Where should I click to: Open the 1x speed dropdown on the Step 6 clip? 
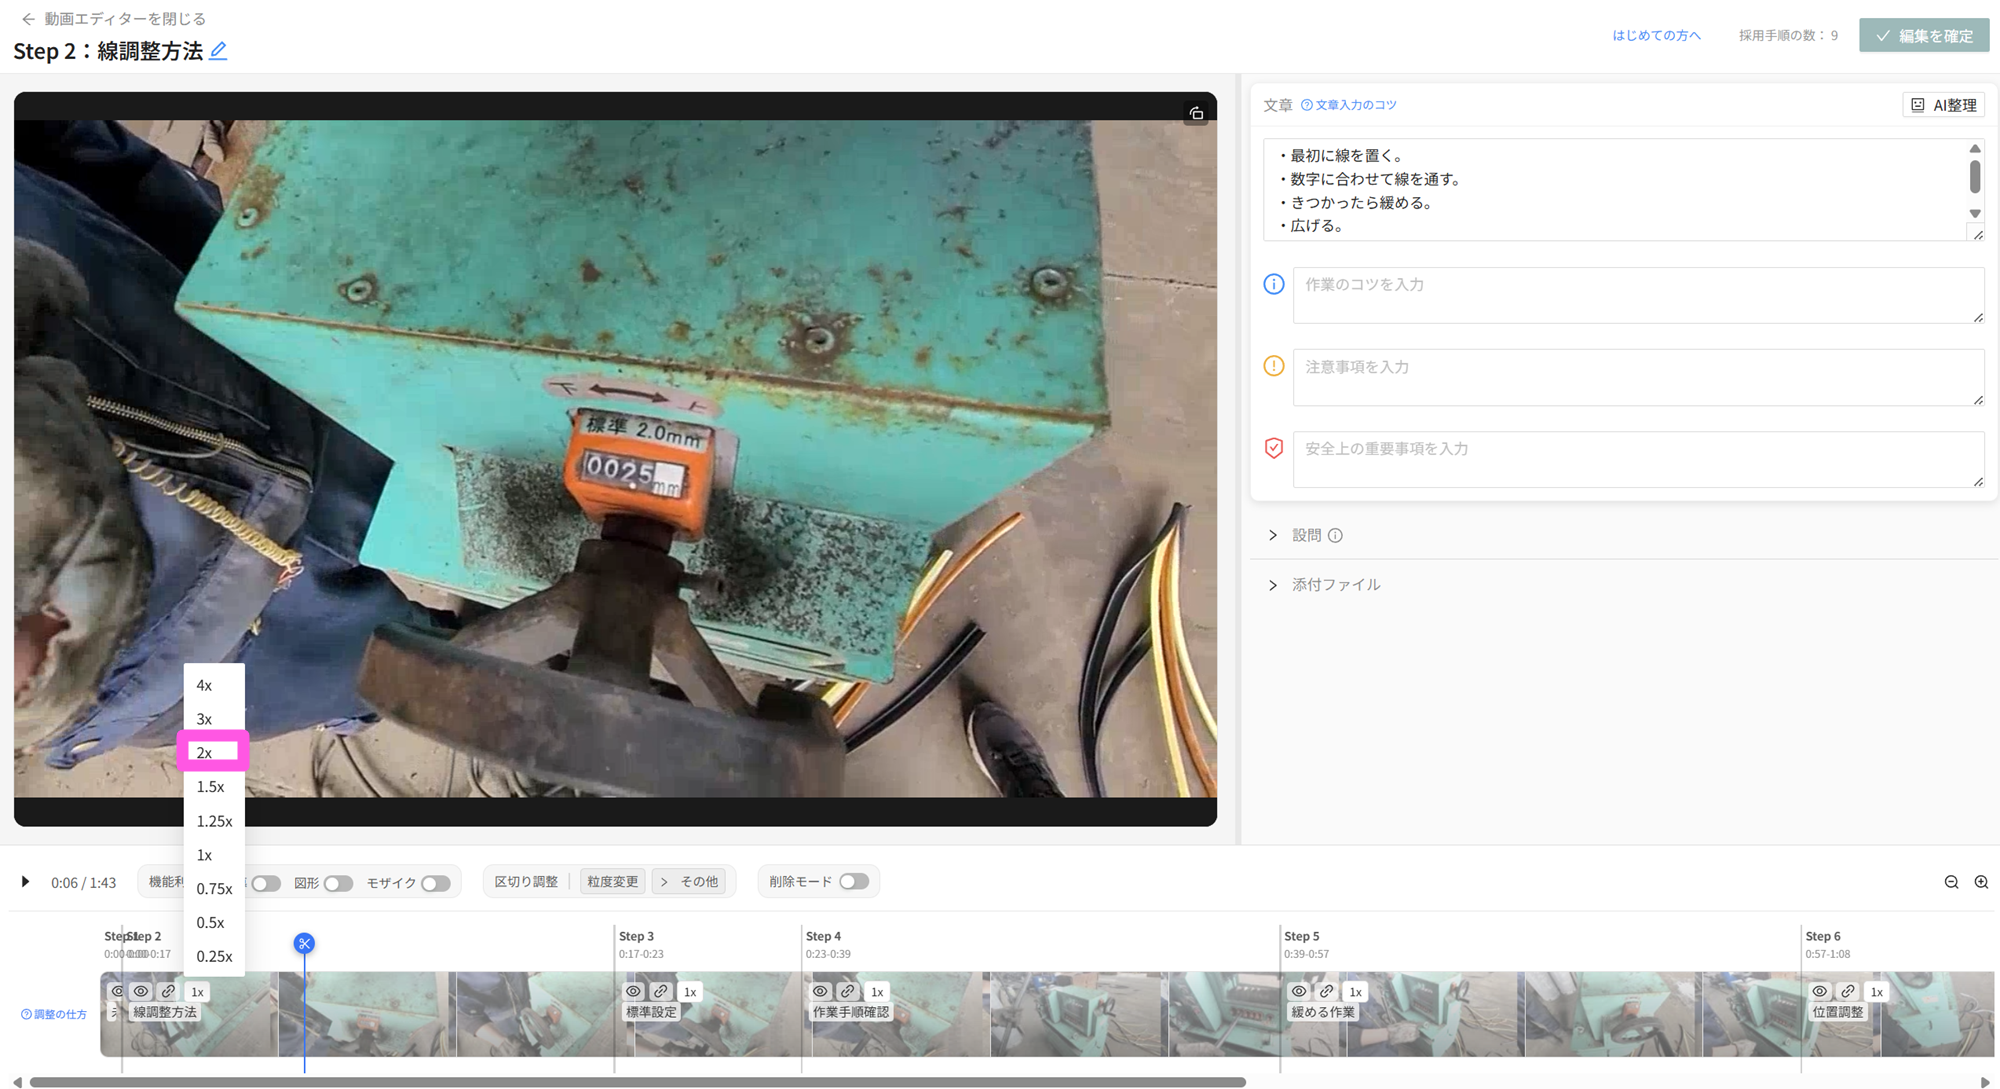[x=1876, y=991]
